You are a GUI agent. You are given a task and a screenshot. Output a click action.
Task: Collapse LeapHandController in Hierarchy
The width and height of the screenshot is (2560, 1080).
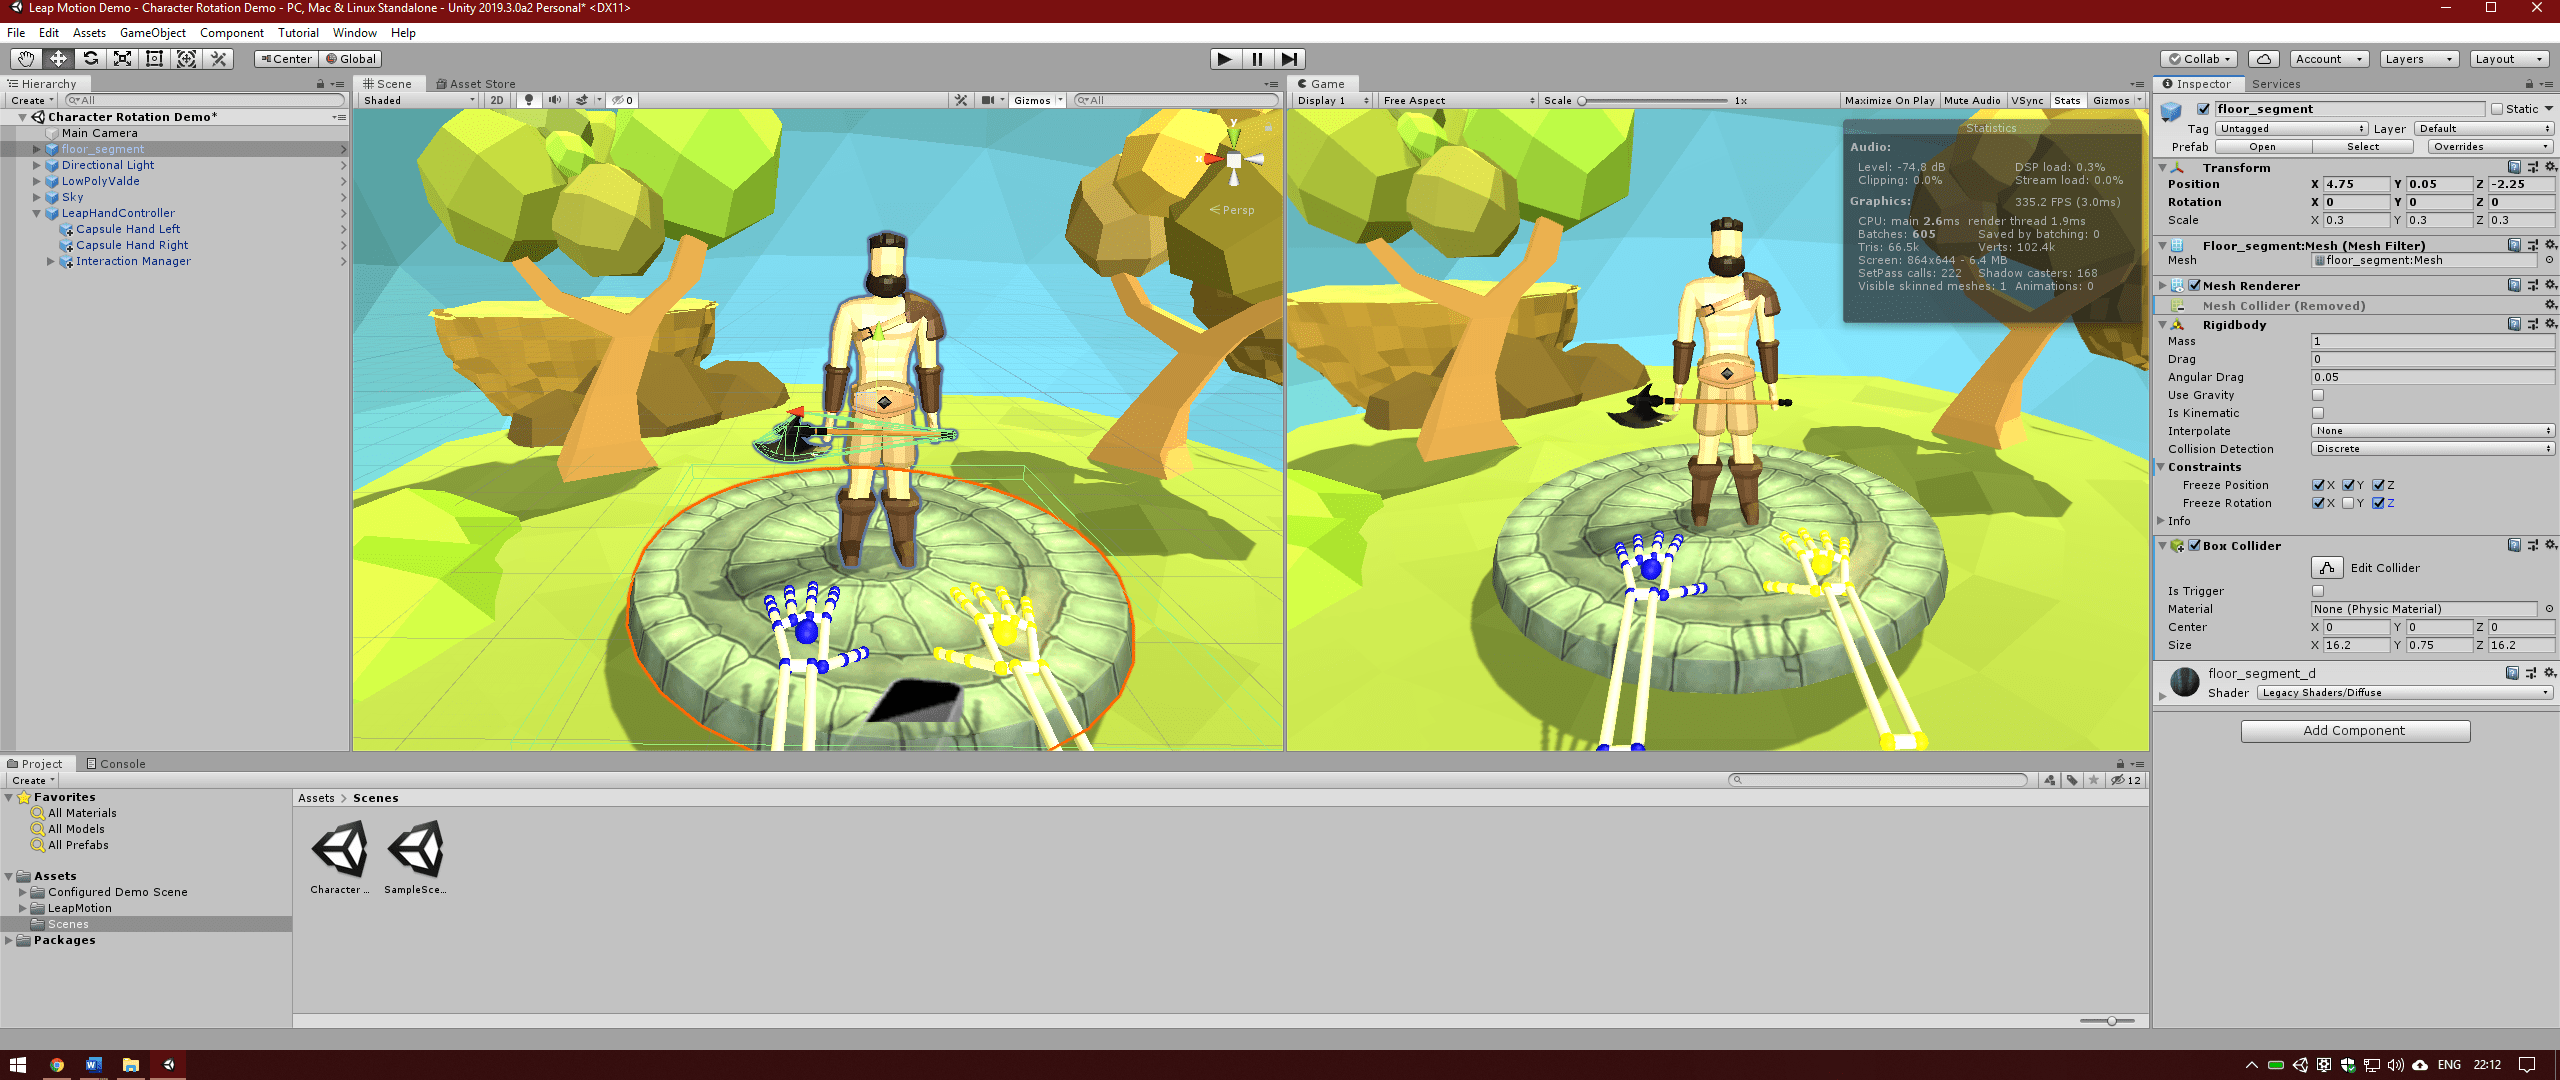click(x=37, y=213)
